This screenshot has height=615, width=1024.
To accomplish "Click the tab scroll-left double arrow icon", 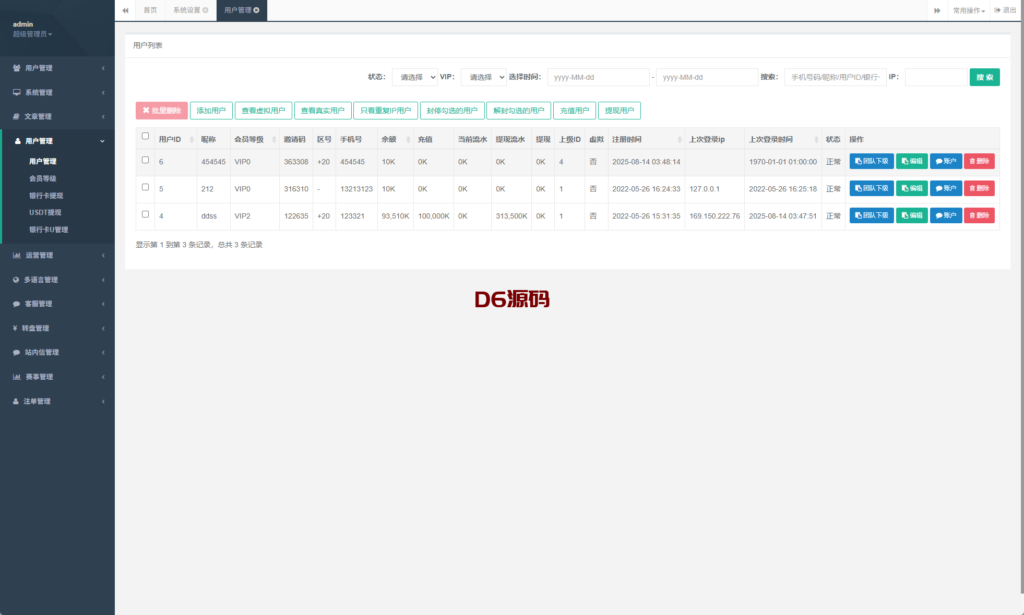I will click(125, 10).
